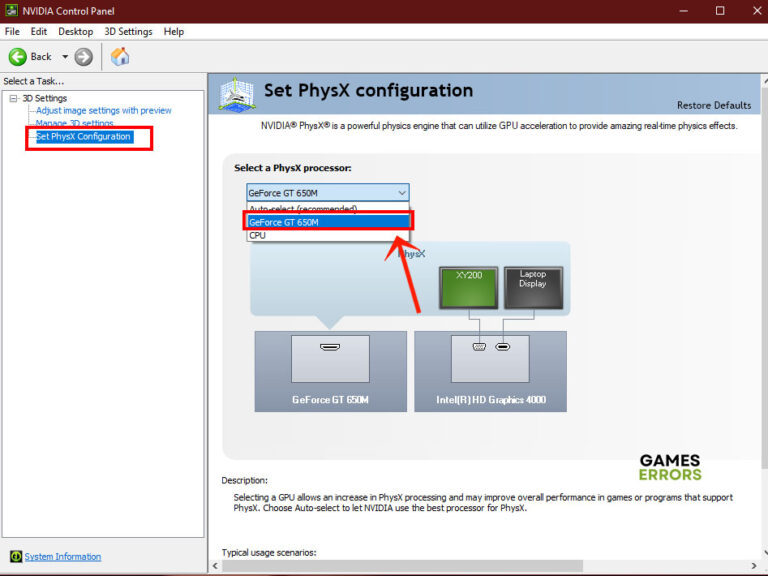The image size is (768, 576).
Task: Choose Auto-select (recommended) option
Action: click(x=302, y=209)
